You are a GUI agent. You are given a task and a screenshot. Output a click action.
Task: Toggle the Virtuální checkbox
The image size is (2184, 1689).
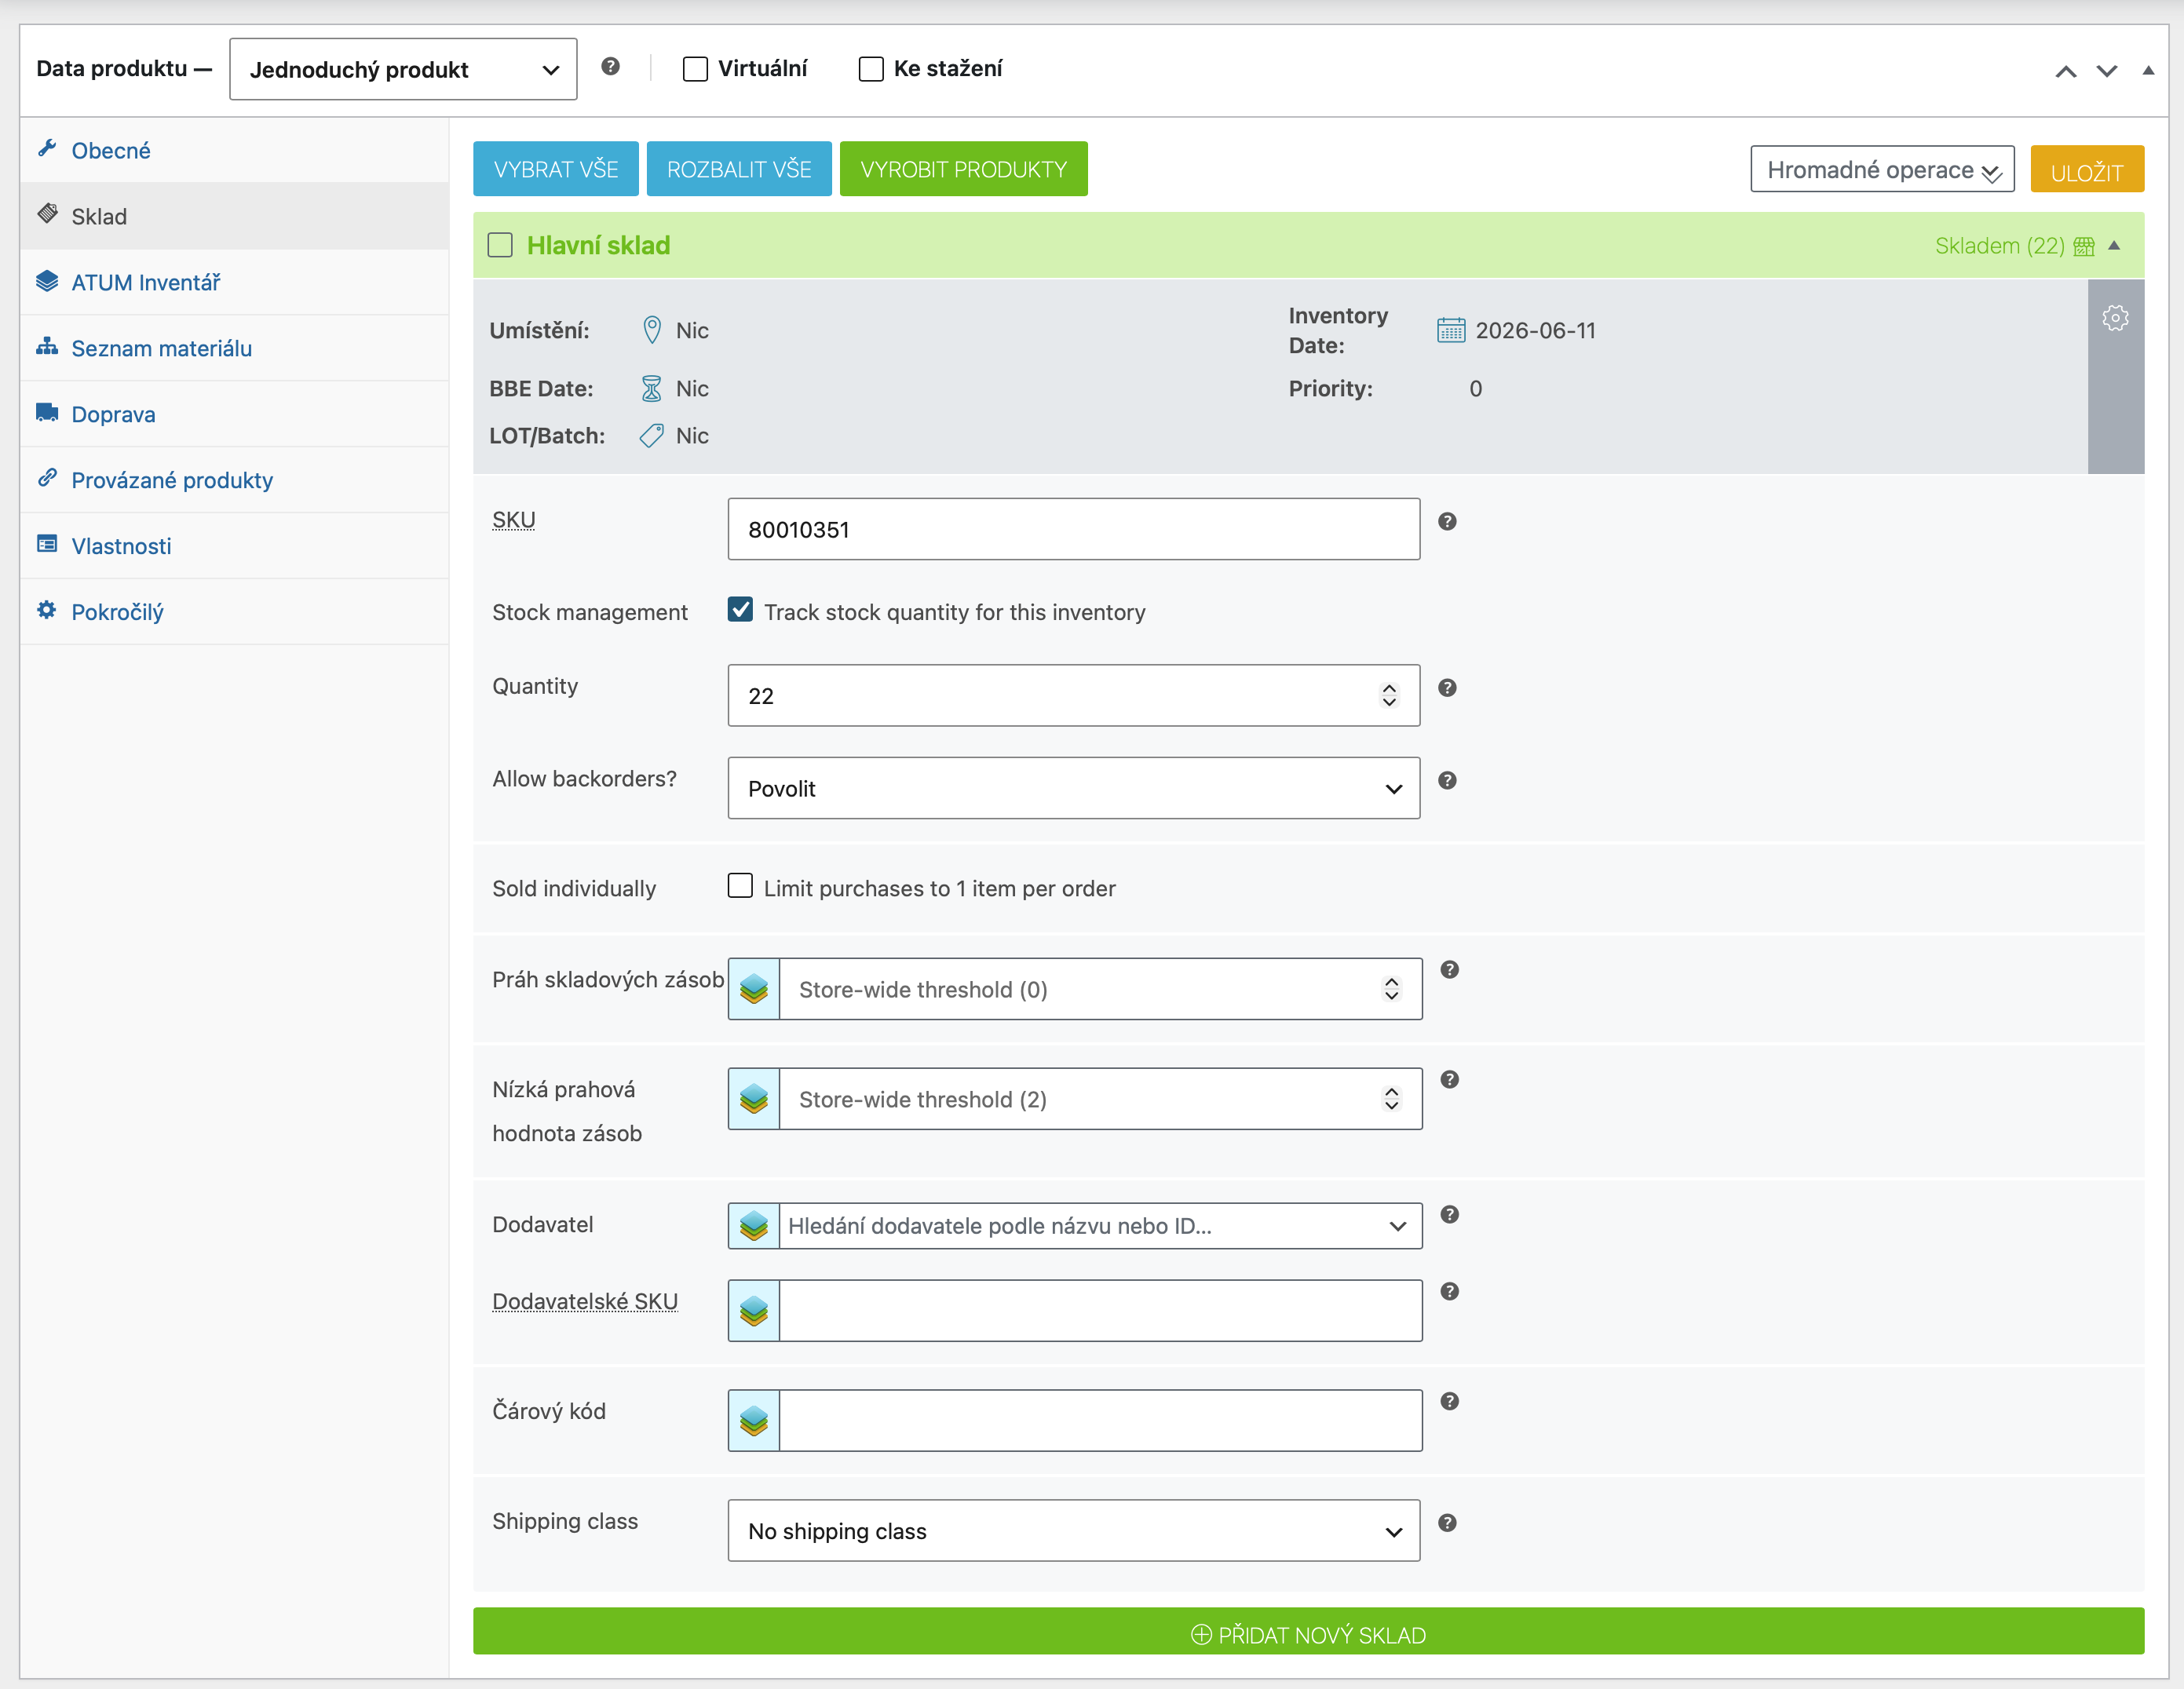click(x=694, y=68)
